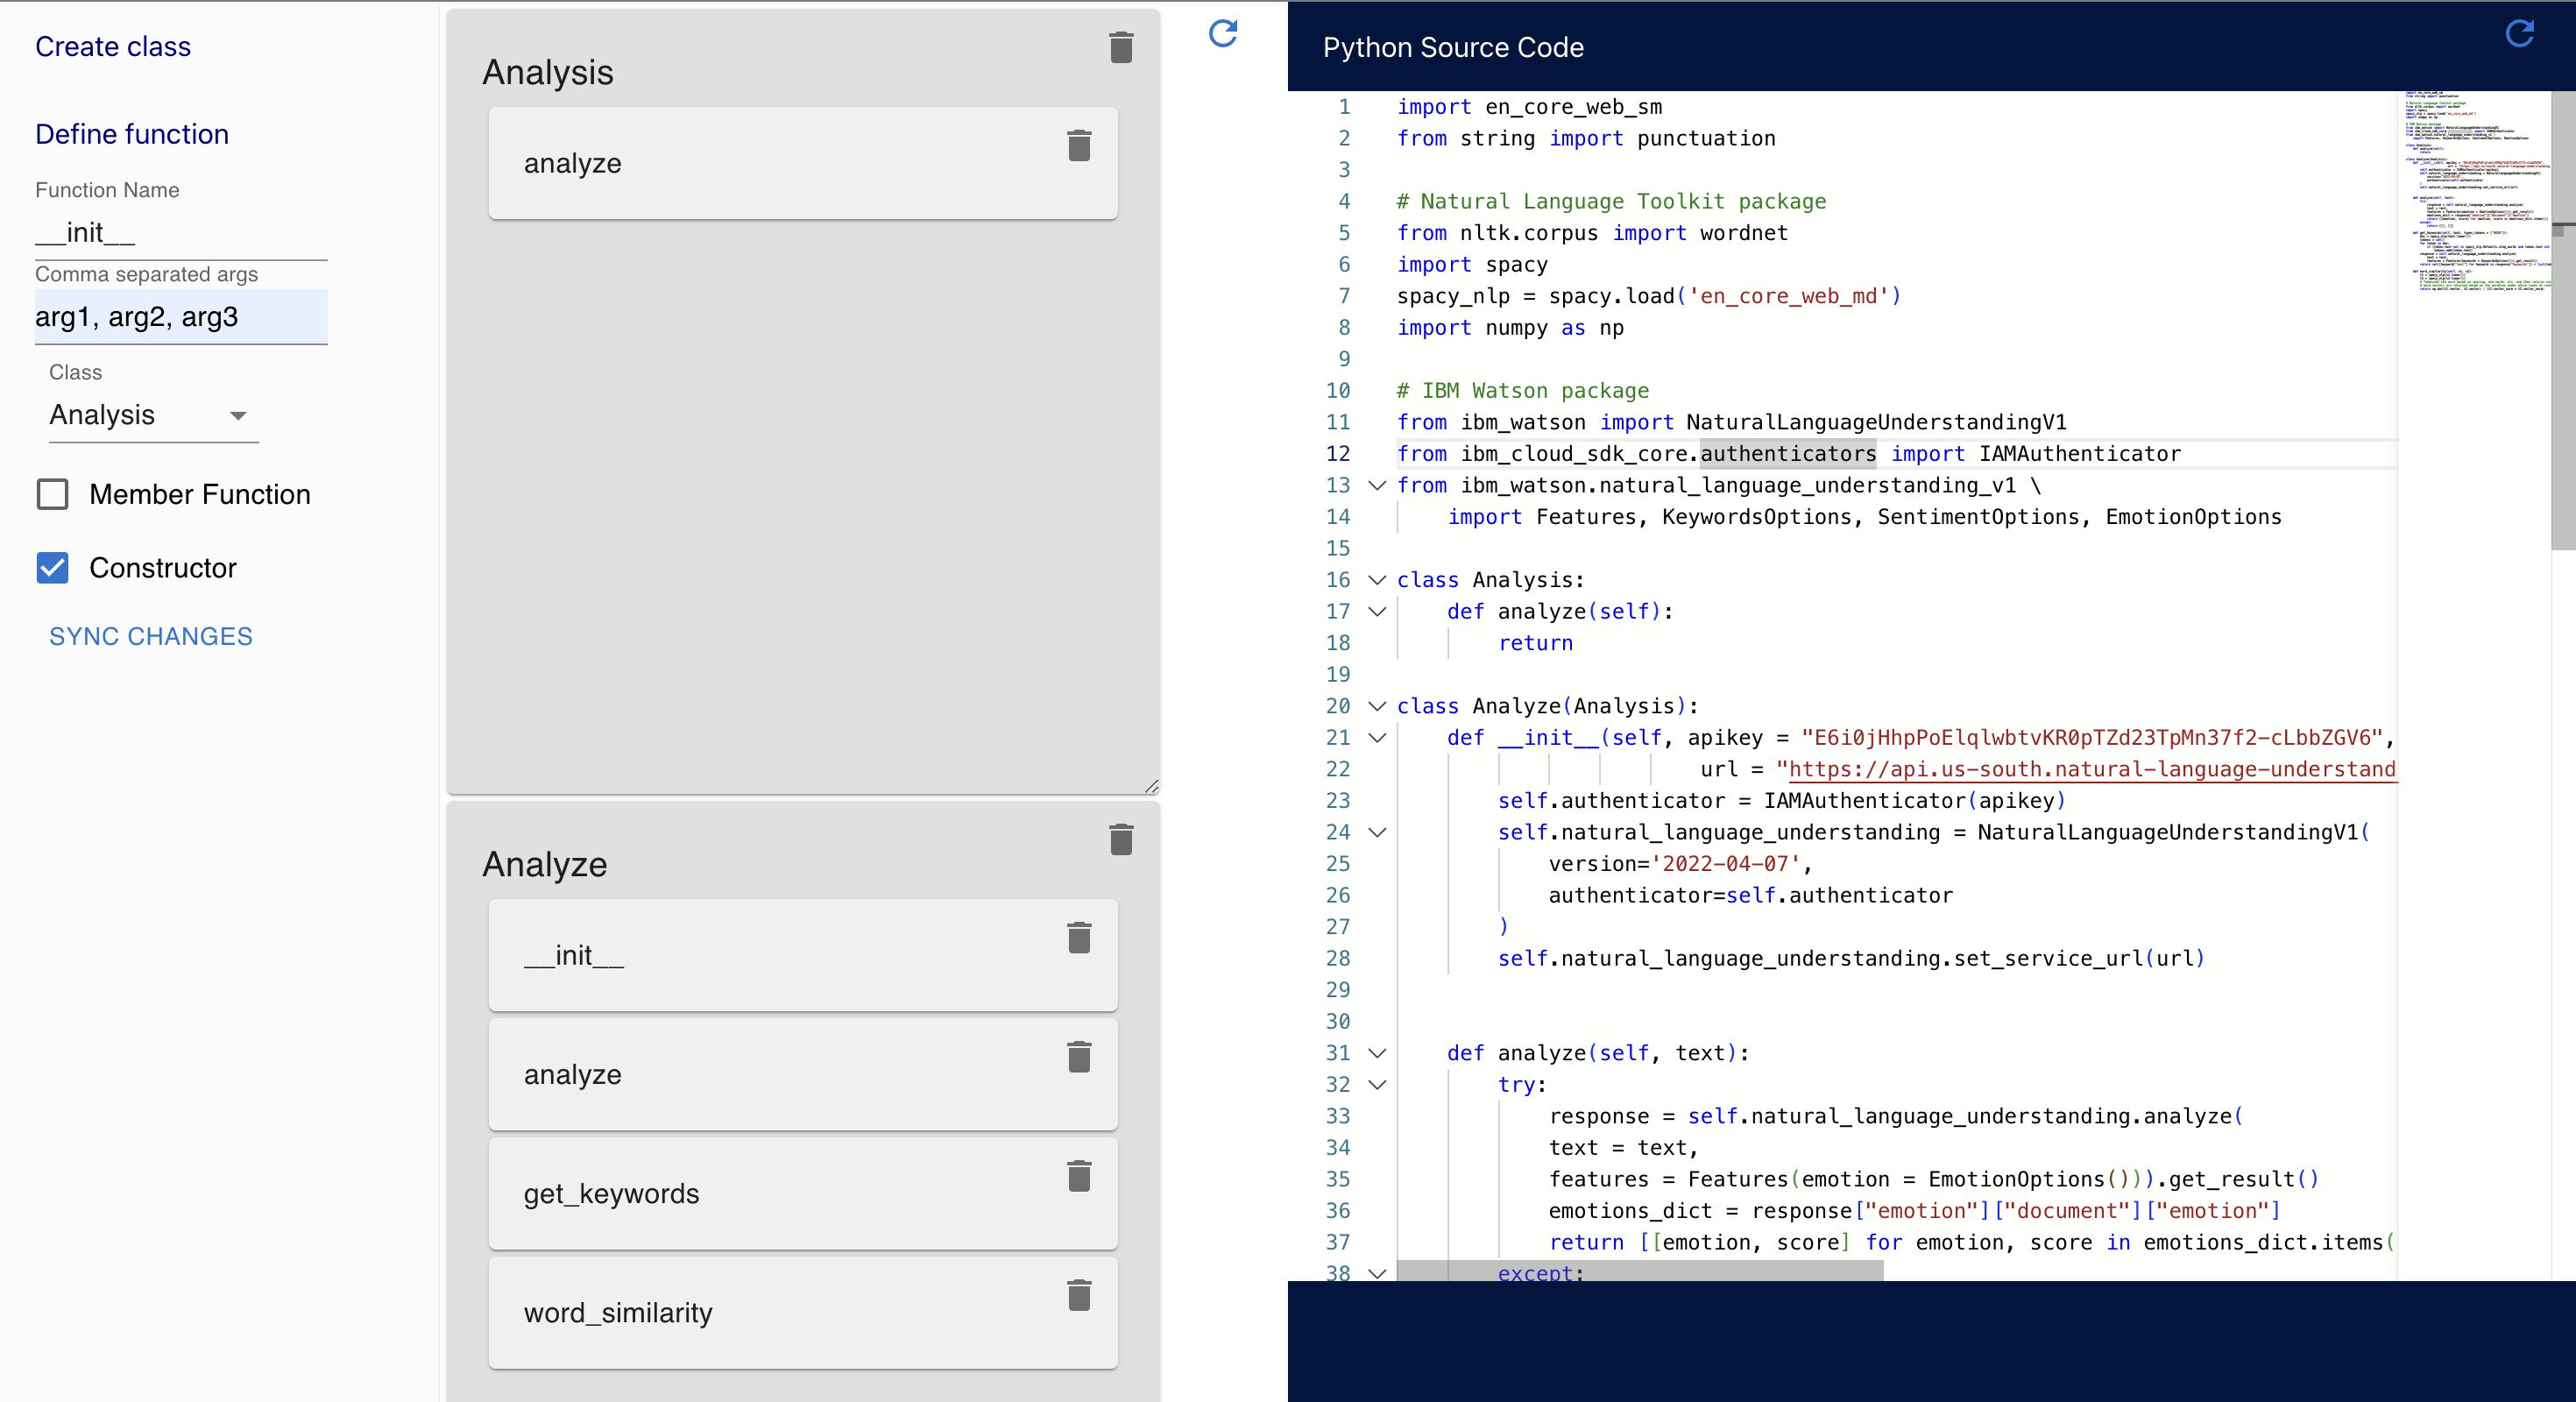Image resolution: width=2576 pixels, height=1402 pixels.
Task: Fold the analyze method at line 31
Action: pos(1377,1053)
